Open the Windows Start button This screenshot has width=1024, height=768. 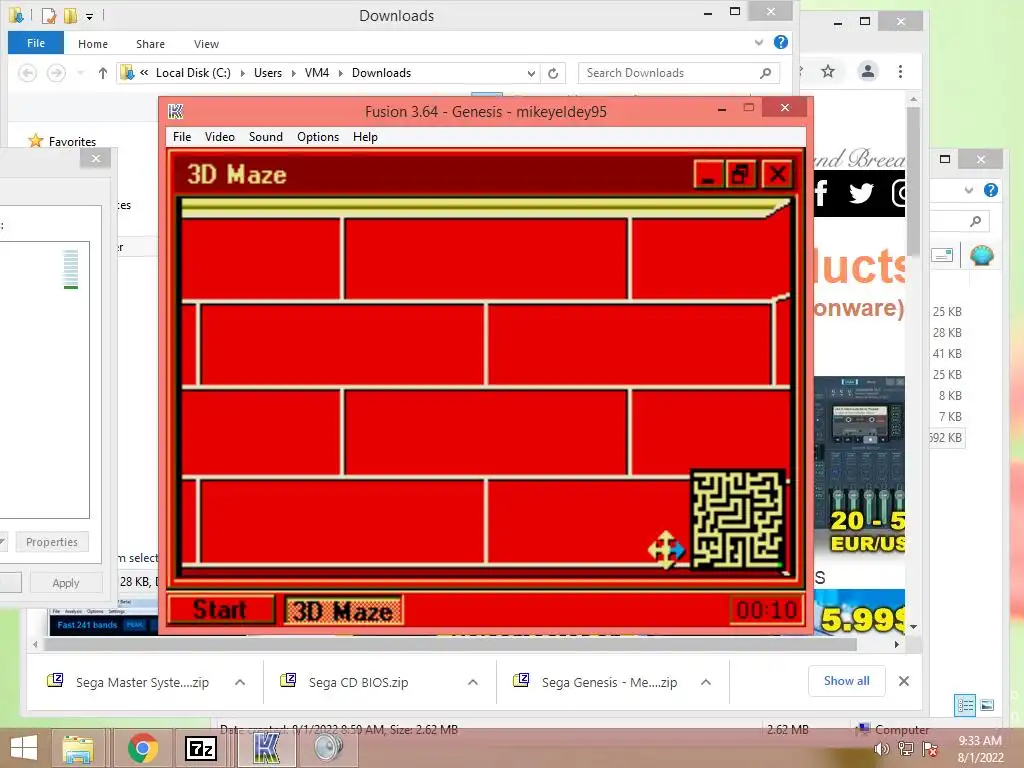click(24, 748)
